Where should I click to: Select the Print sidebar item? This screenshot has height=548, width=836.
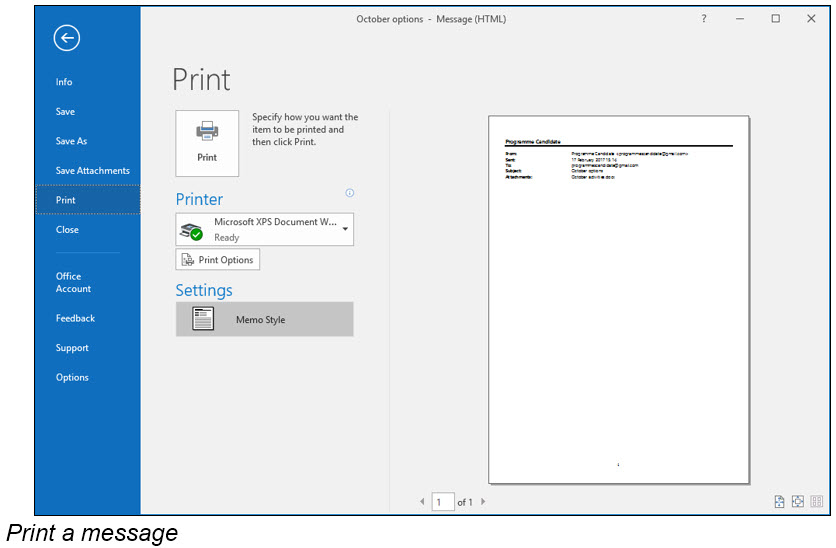[x=88, y=200]
